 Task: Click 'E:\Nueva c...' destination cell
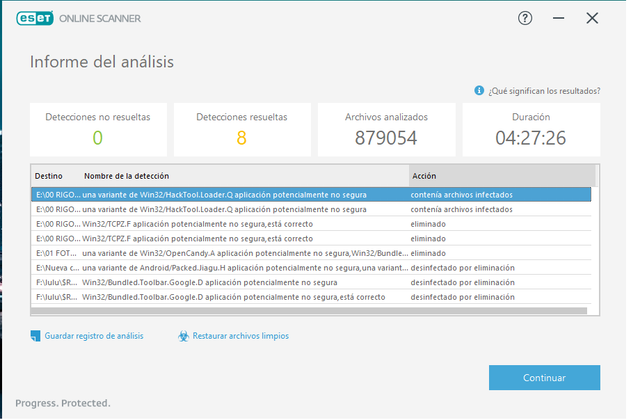coord(56,268)
